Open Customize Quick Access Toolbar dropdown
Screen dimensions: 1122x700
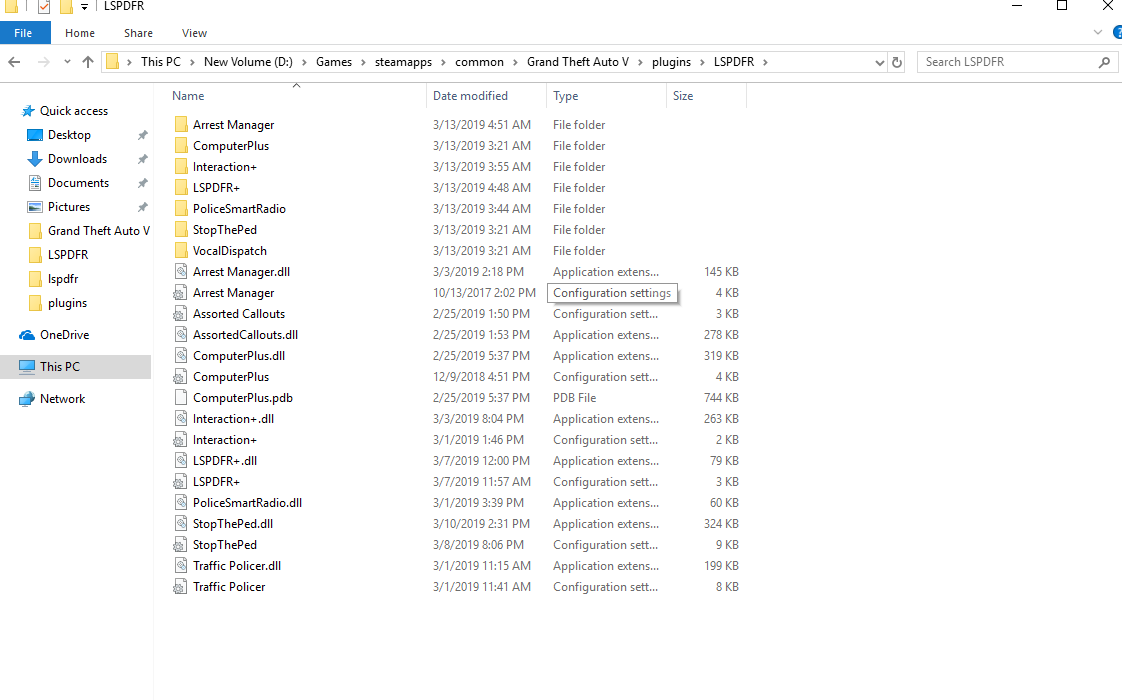click(84, 6)
